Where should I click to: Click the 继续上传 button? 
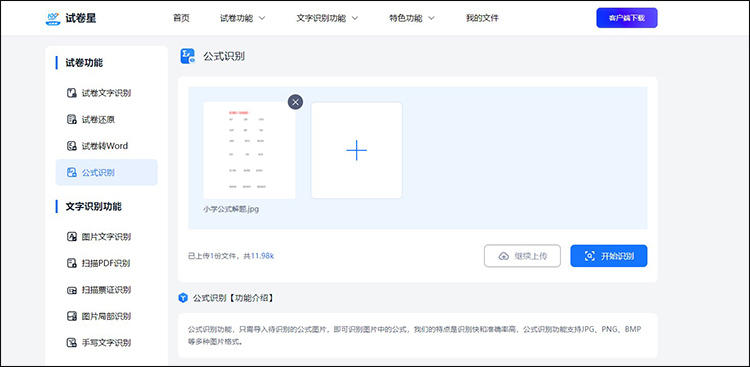tap(522, 256)
